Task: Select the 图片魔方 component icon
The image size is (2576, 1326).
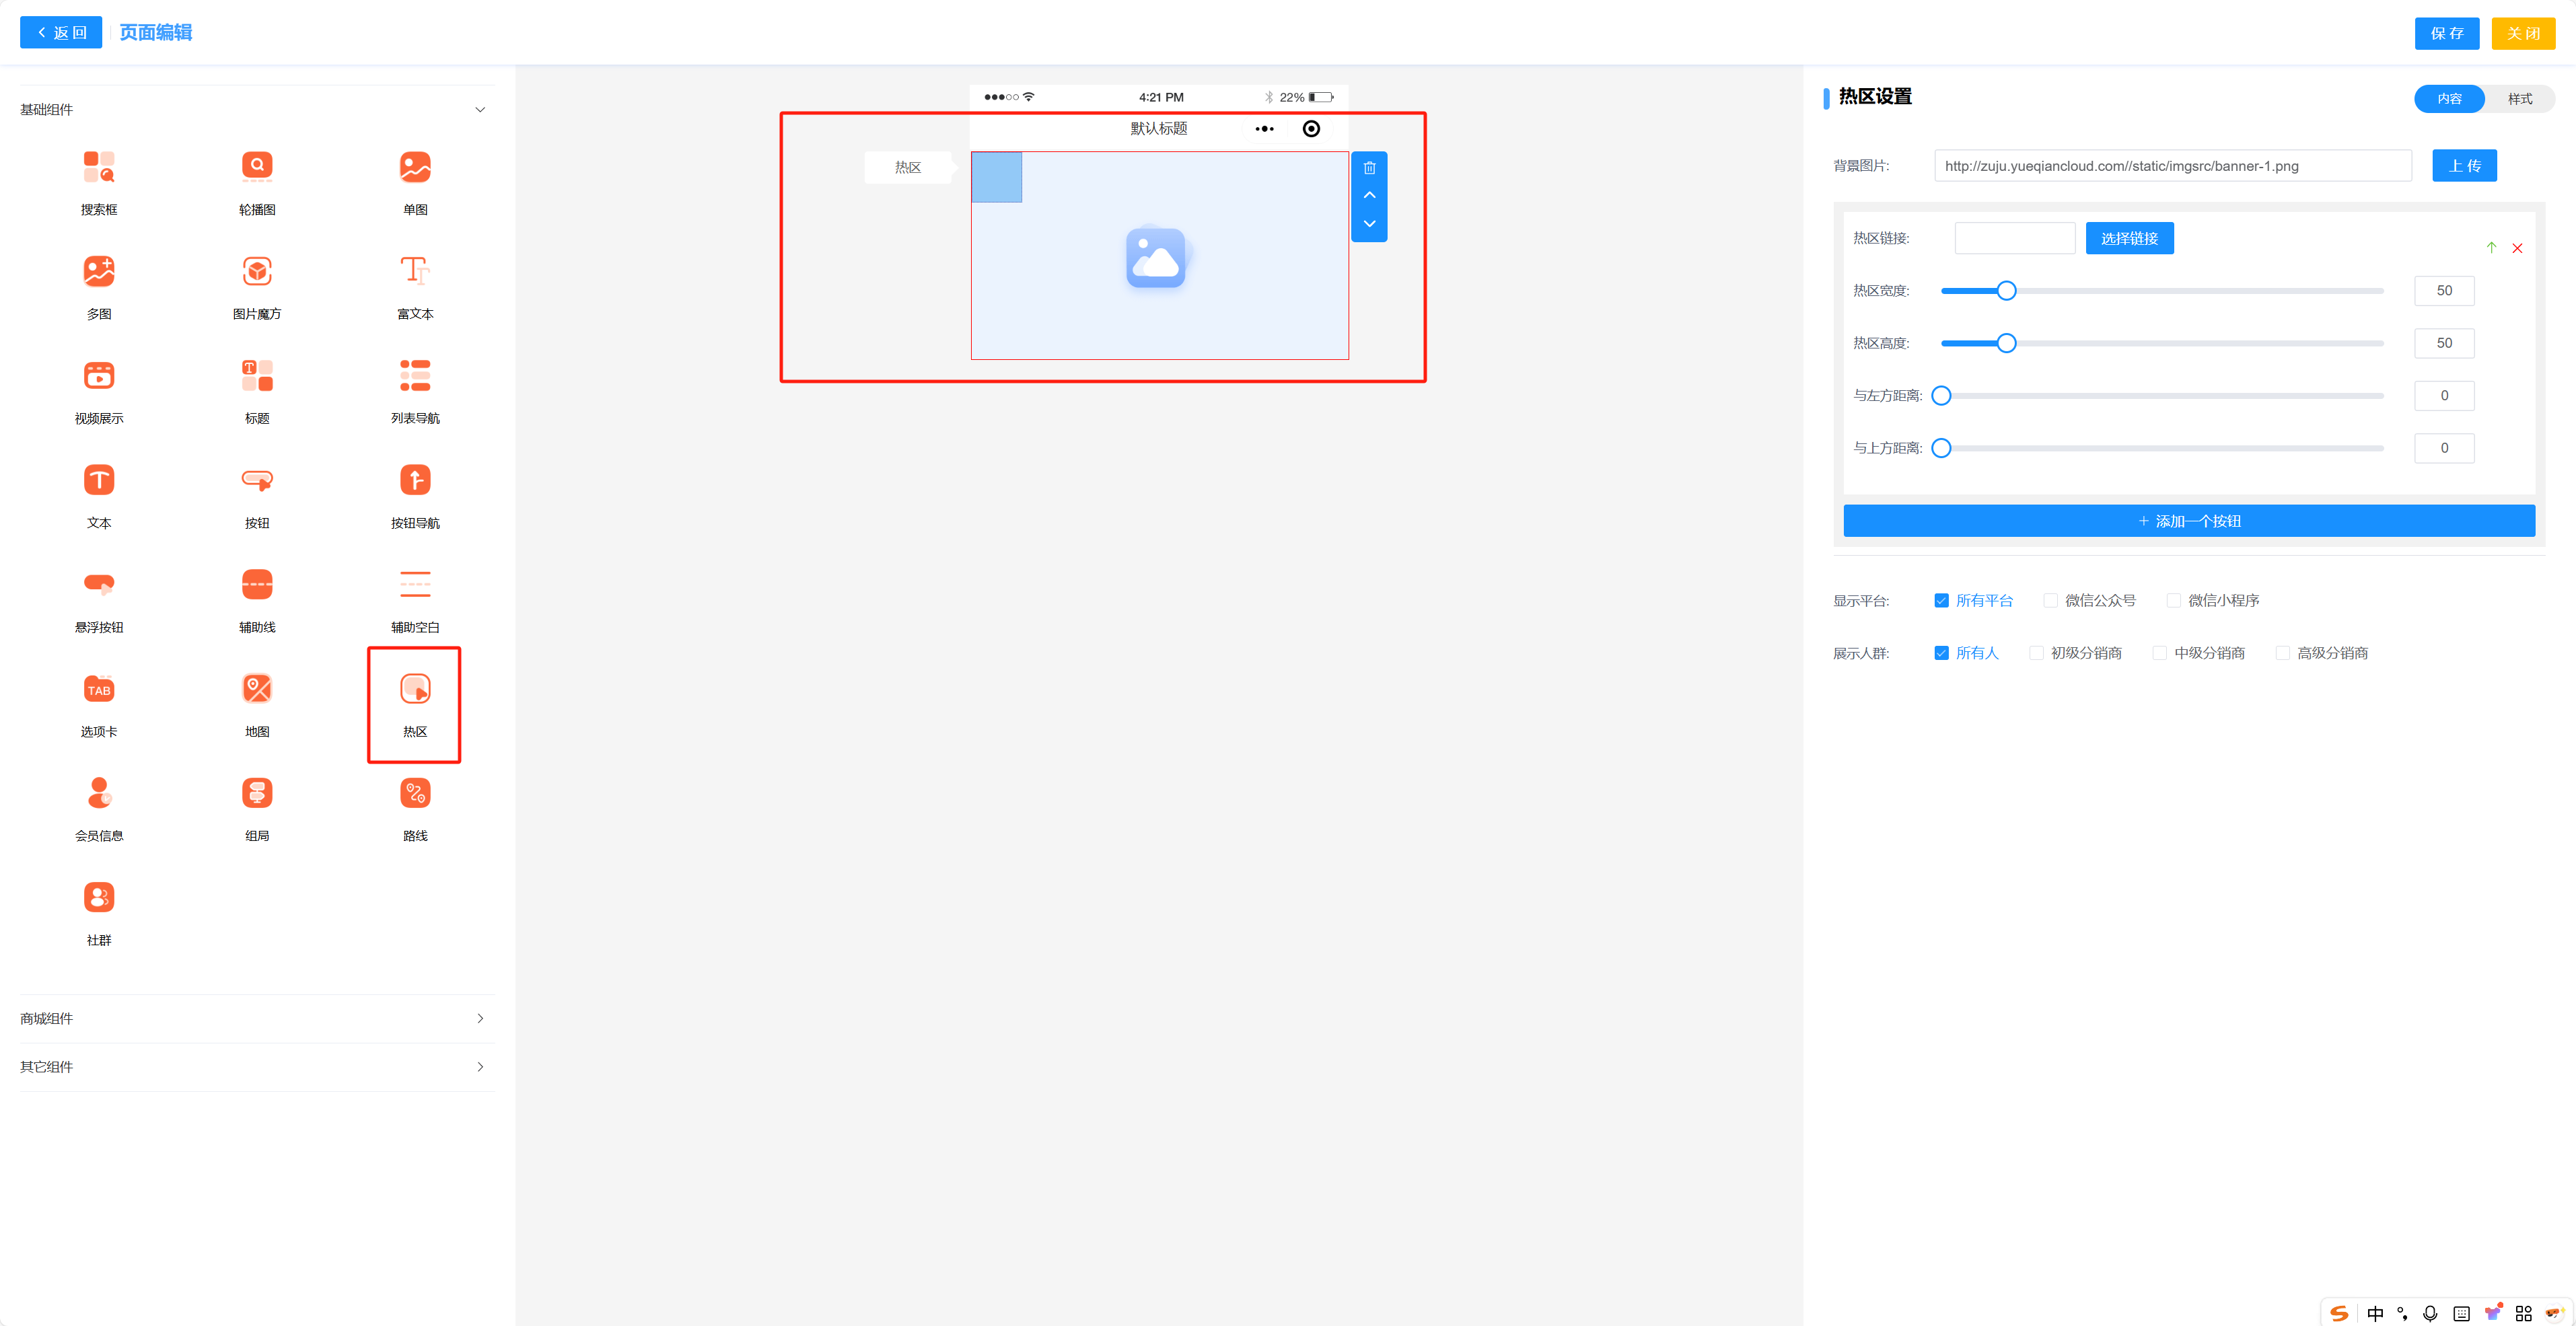Action: point(257,271)
